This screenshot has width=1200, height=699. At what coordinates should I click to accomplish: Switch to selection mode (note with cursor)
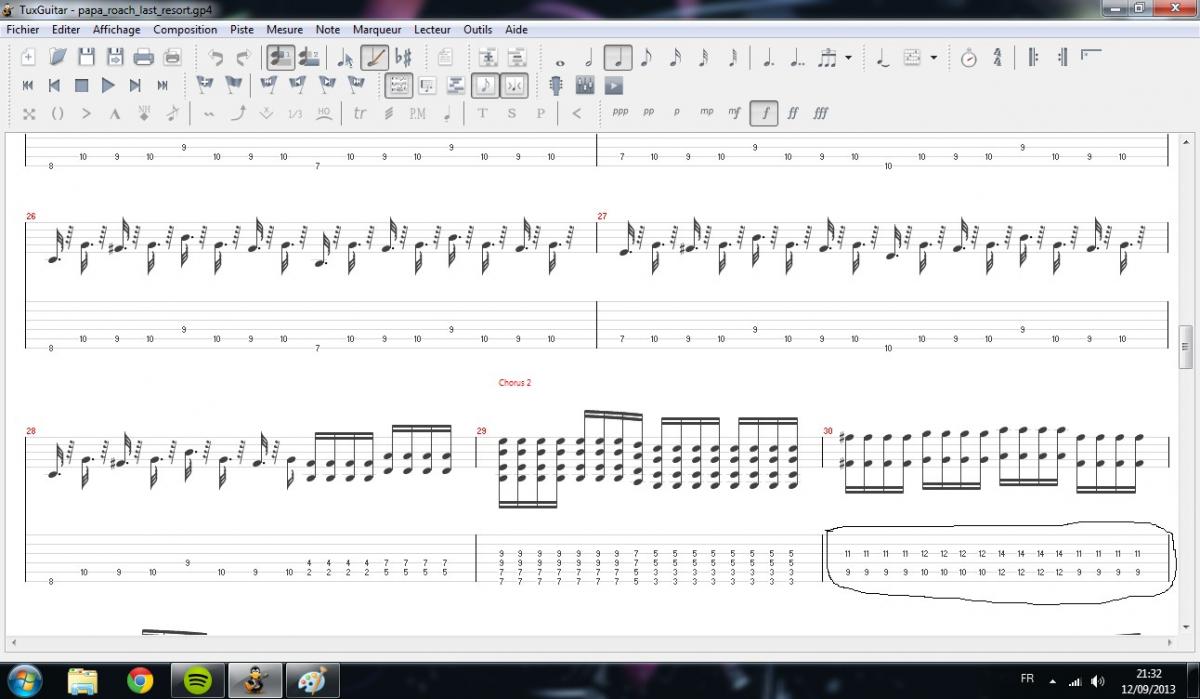pyautogui.click(x=346, y=57)
